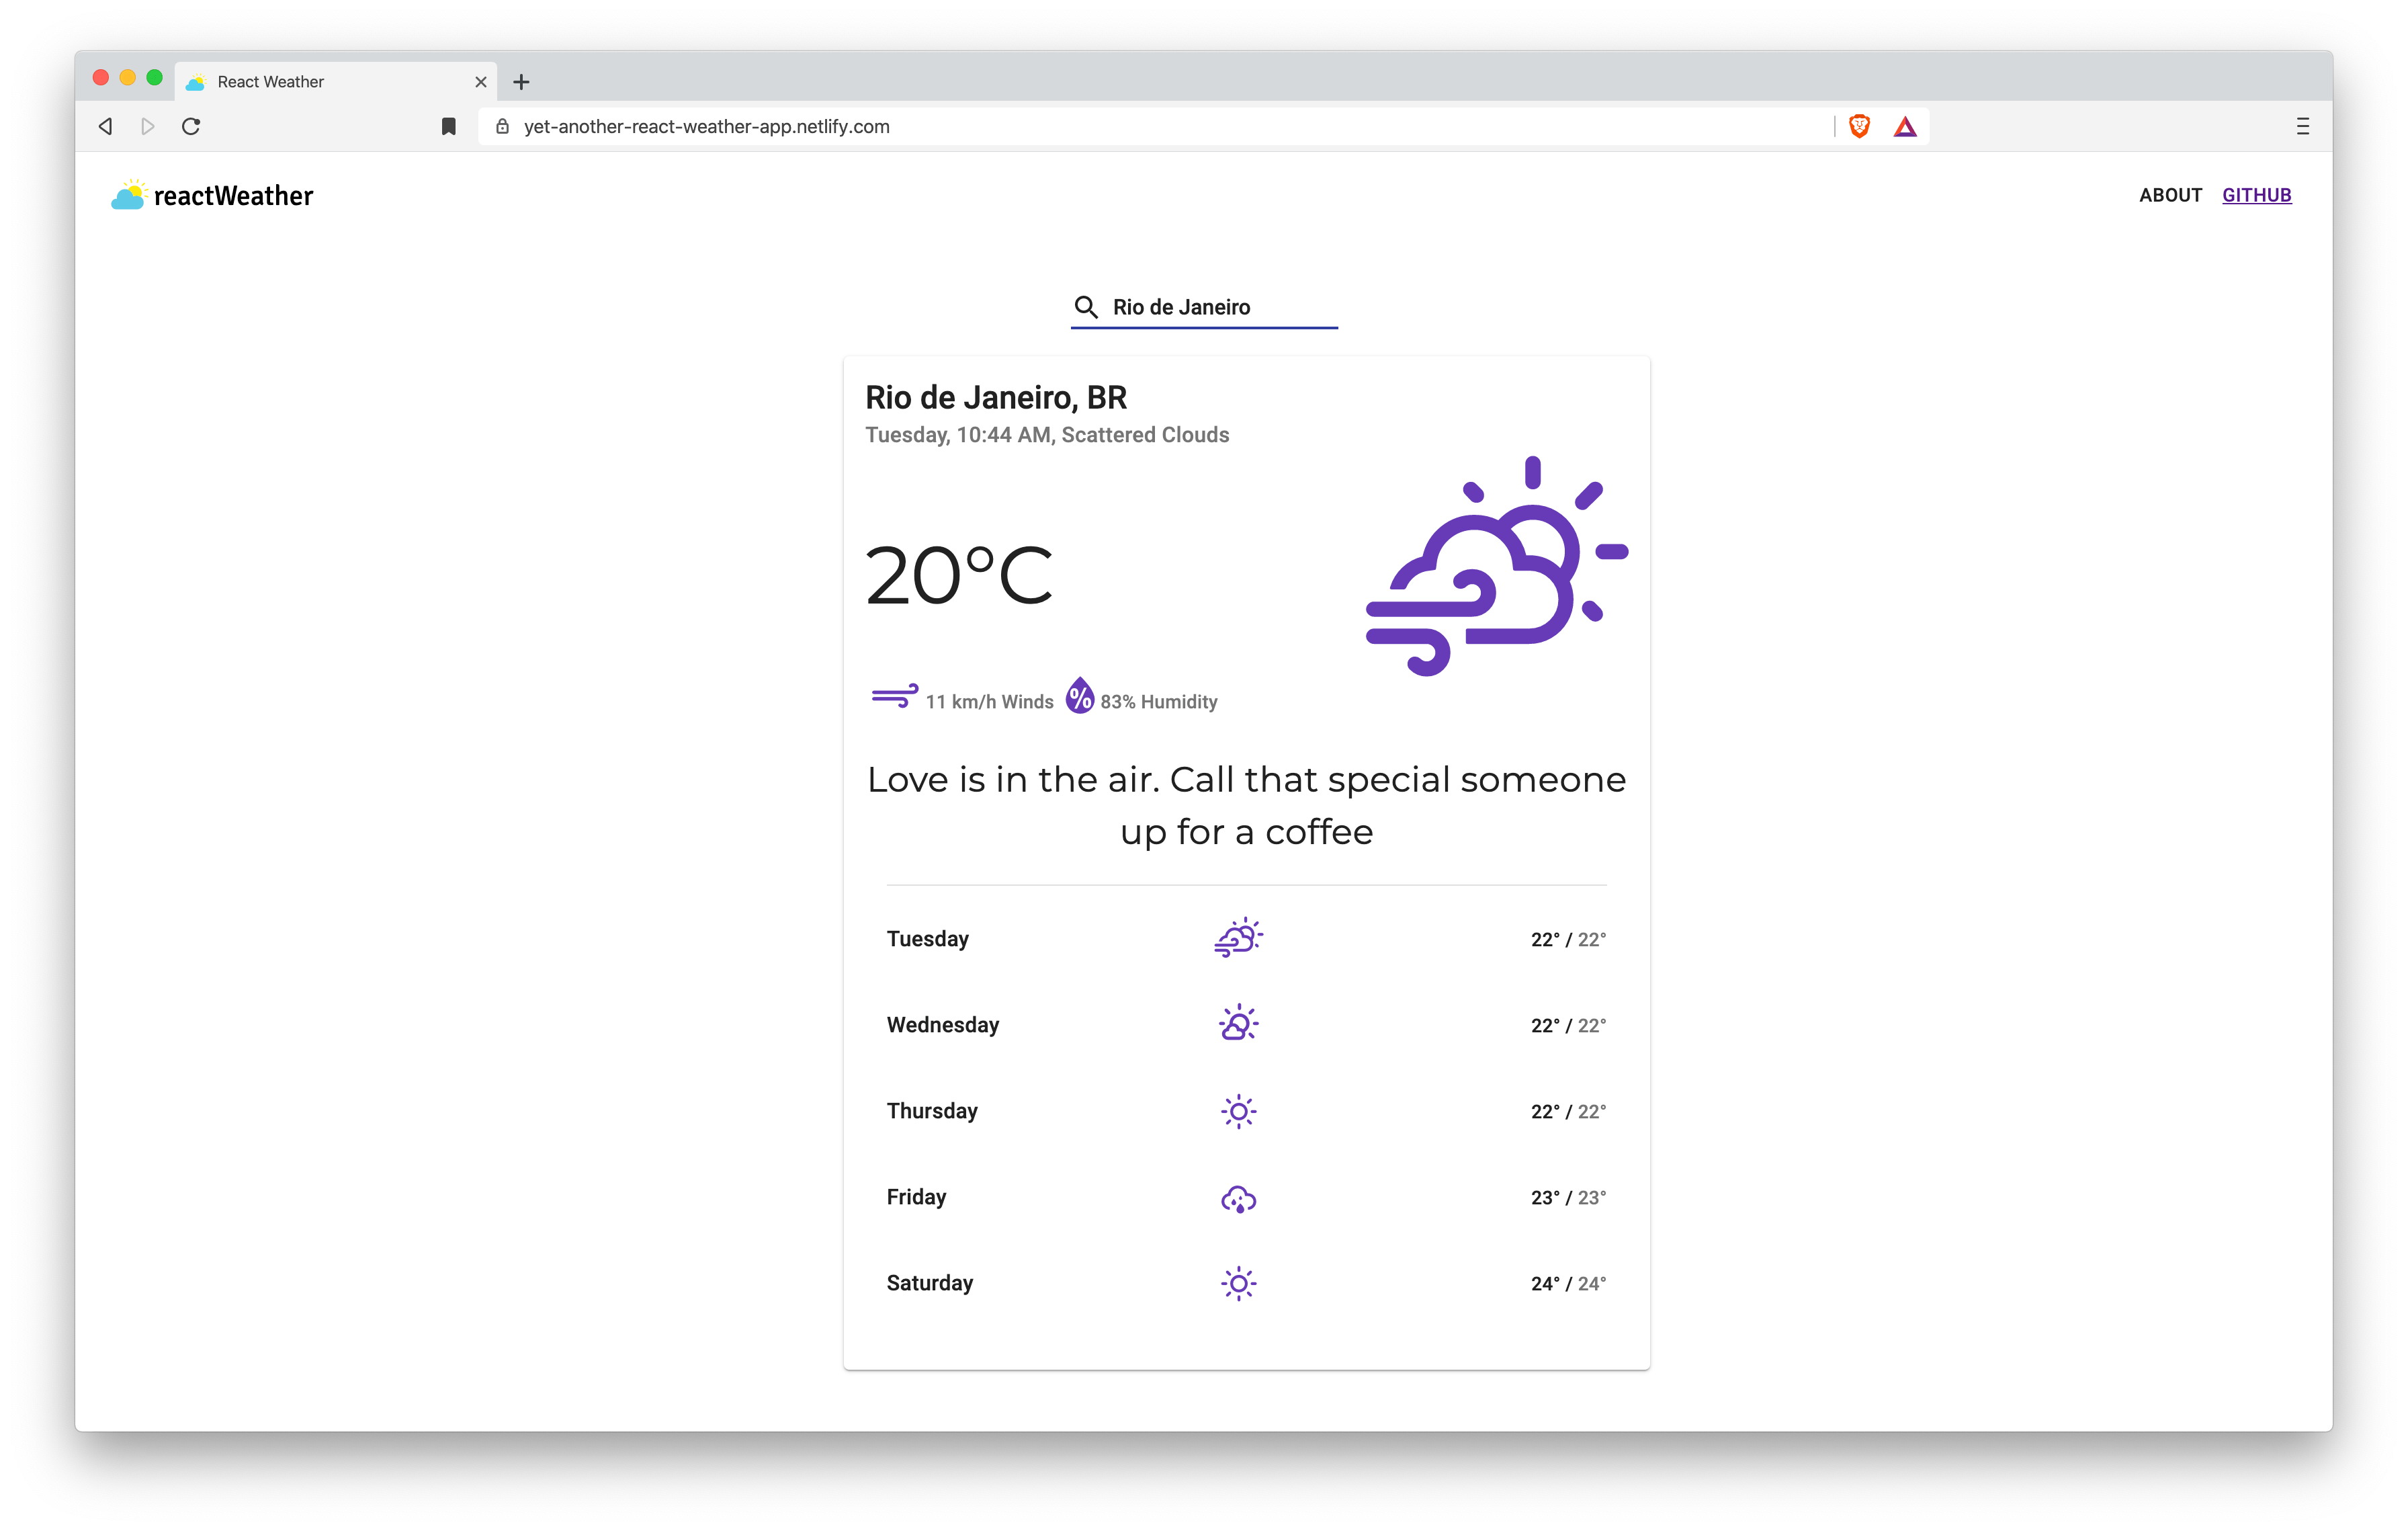Open the browser hamburger menu
The height and width of the screenshot is (1531, 2408).
tap(2303, 126)
